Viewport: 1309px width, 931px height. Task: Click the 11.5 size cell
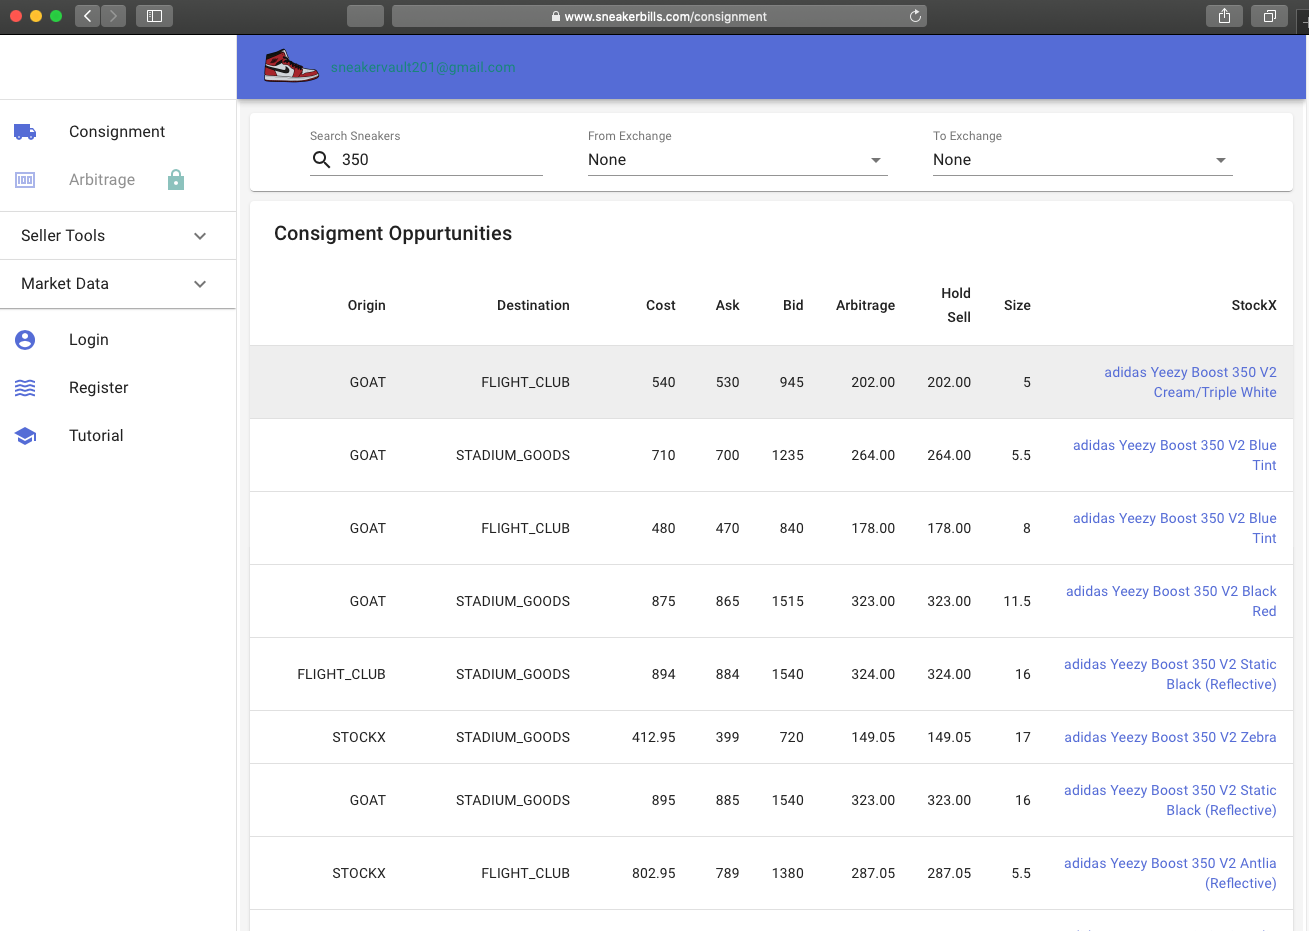(x=1017, y=601)
